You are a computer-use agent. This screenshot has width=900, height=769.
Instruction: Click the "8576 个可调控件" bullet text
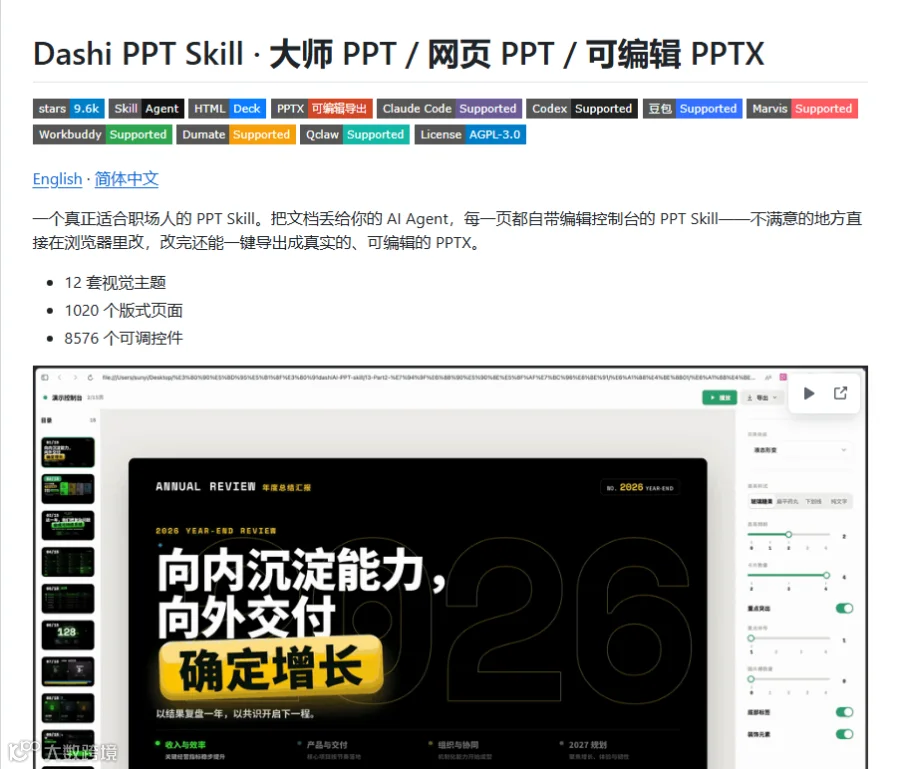click(x=123, y=338)
